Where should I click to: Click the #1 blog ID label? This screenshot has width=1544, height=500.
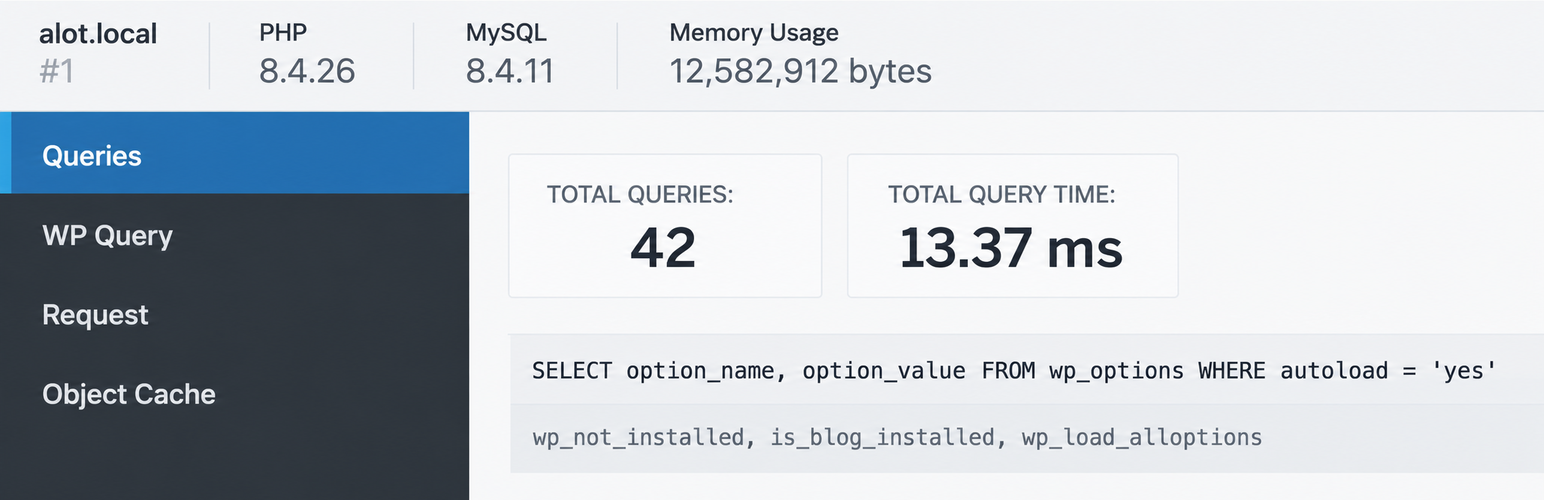[x=56, y=72]
